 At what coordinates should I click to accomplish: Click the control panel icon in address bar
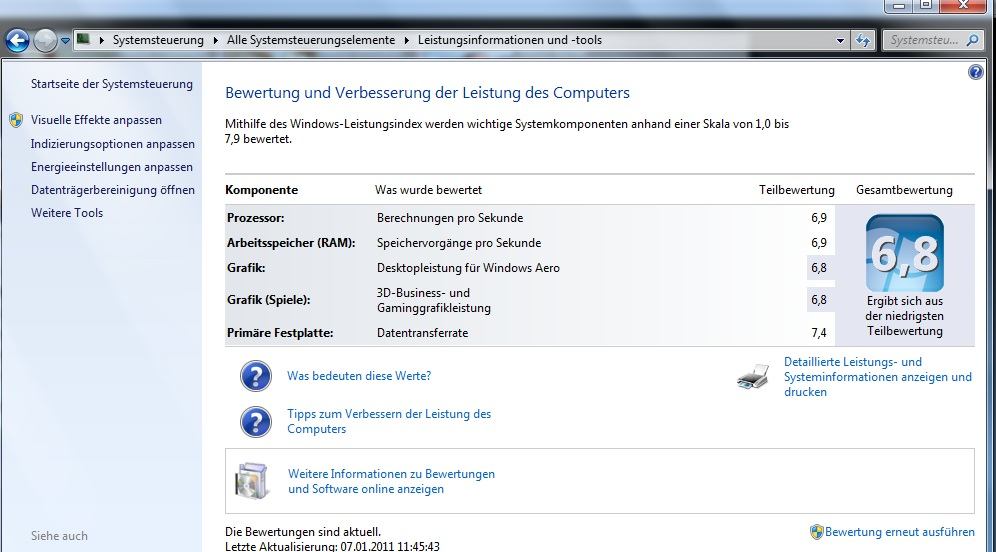click(83, 39)
